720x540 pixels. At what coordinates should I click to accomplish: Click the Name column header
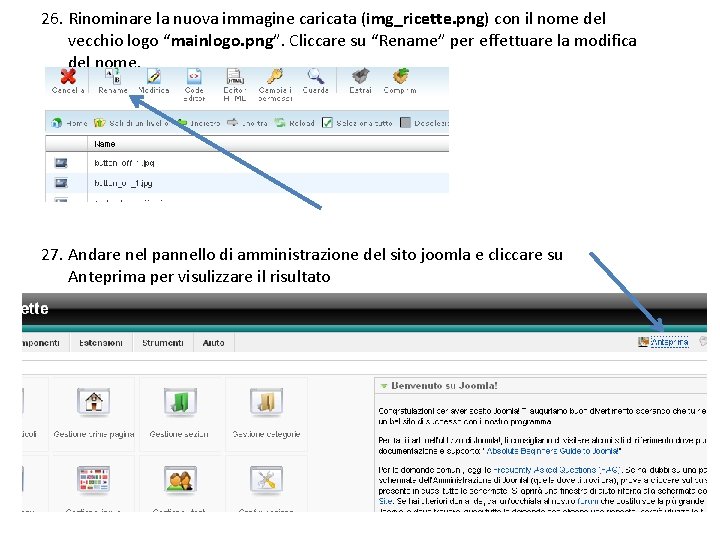click(x=105, y=144)
